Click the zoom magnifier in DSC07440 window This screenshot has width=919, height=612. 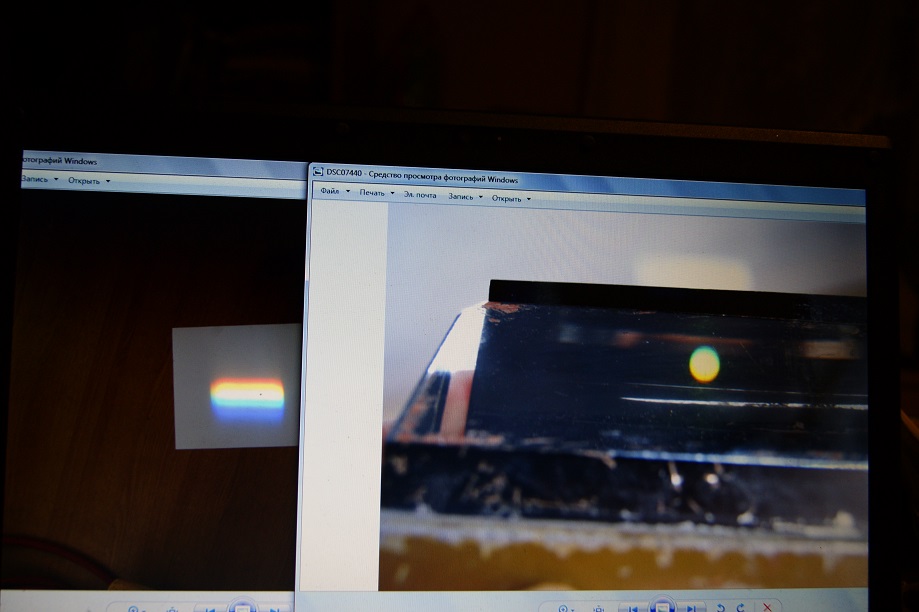tap(563, 608)
